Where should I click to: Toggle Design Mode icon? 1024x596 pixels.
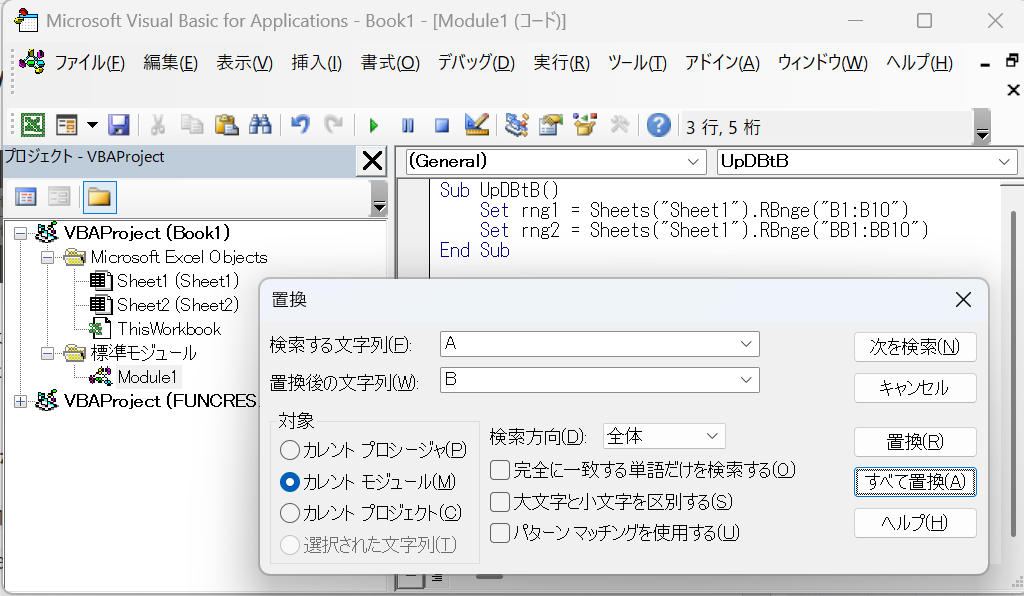[477, 124]
